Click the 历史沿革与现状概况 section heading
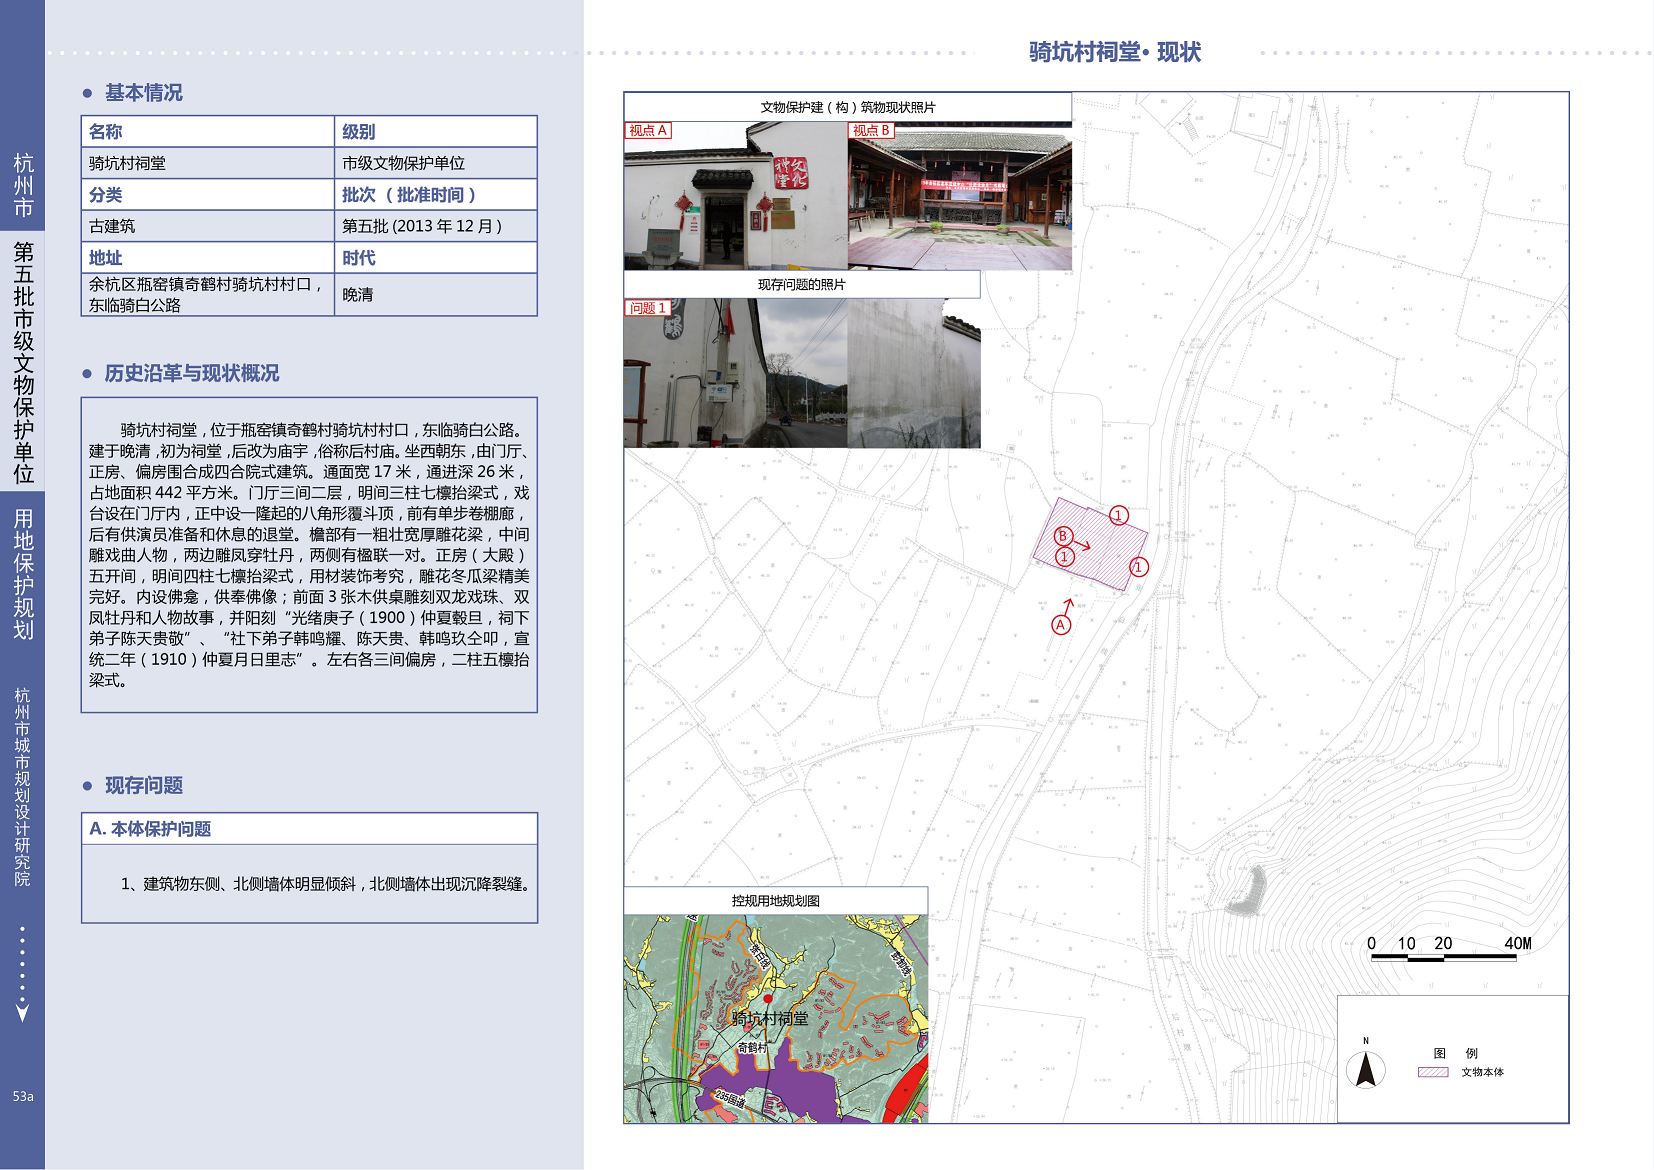This screenshot has width=1654, height=1170. (191, 373)
